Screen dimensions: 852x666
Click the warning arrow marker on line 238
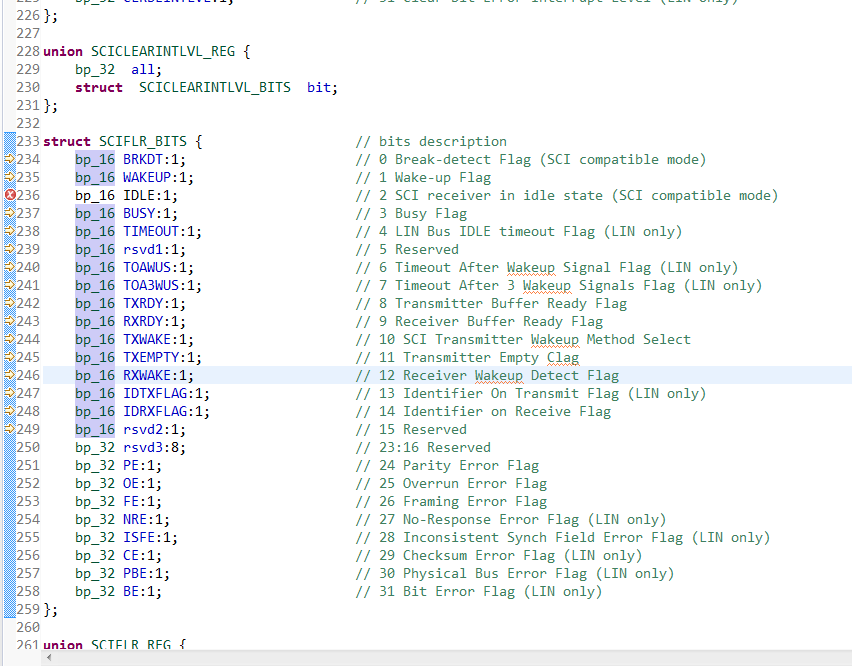click(x=10, y=231)
